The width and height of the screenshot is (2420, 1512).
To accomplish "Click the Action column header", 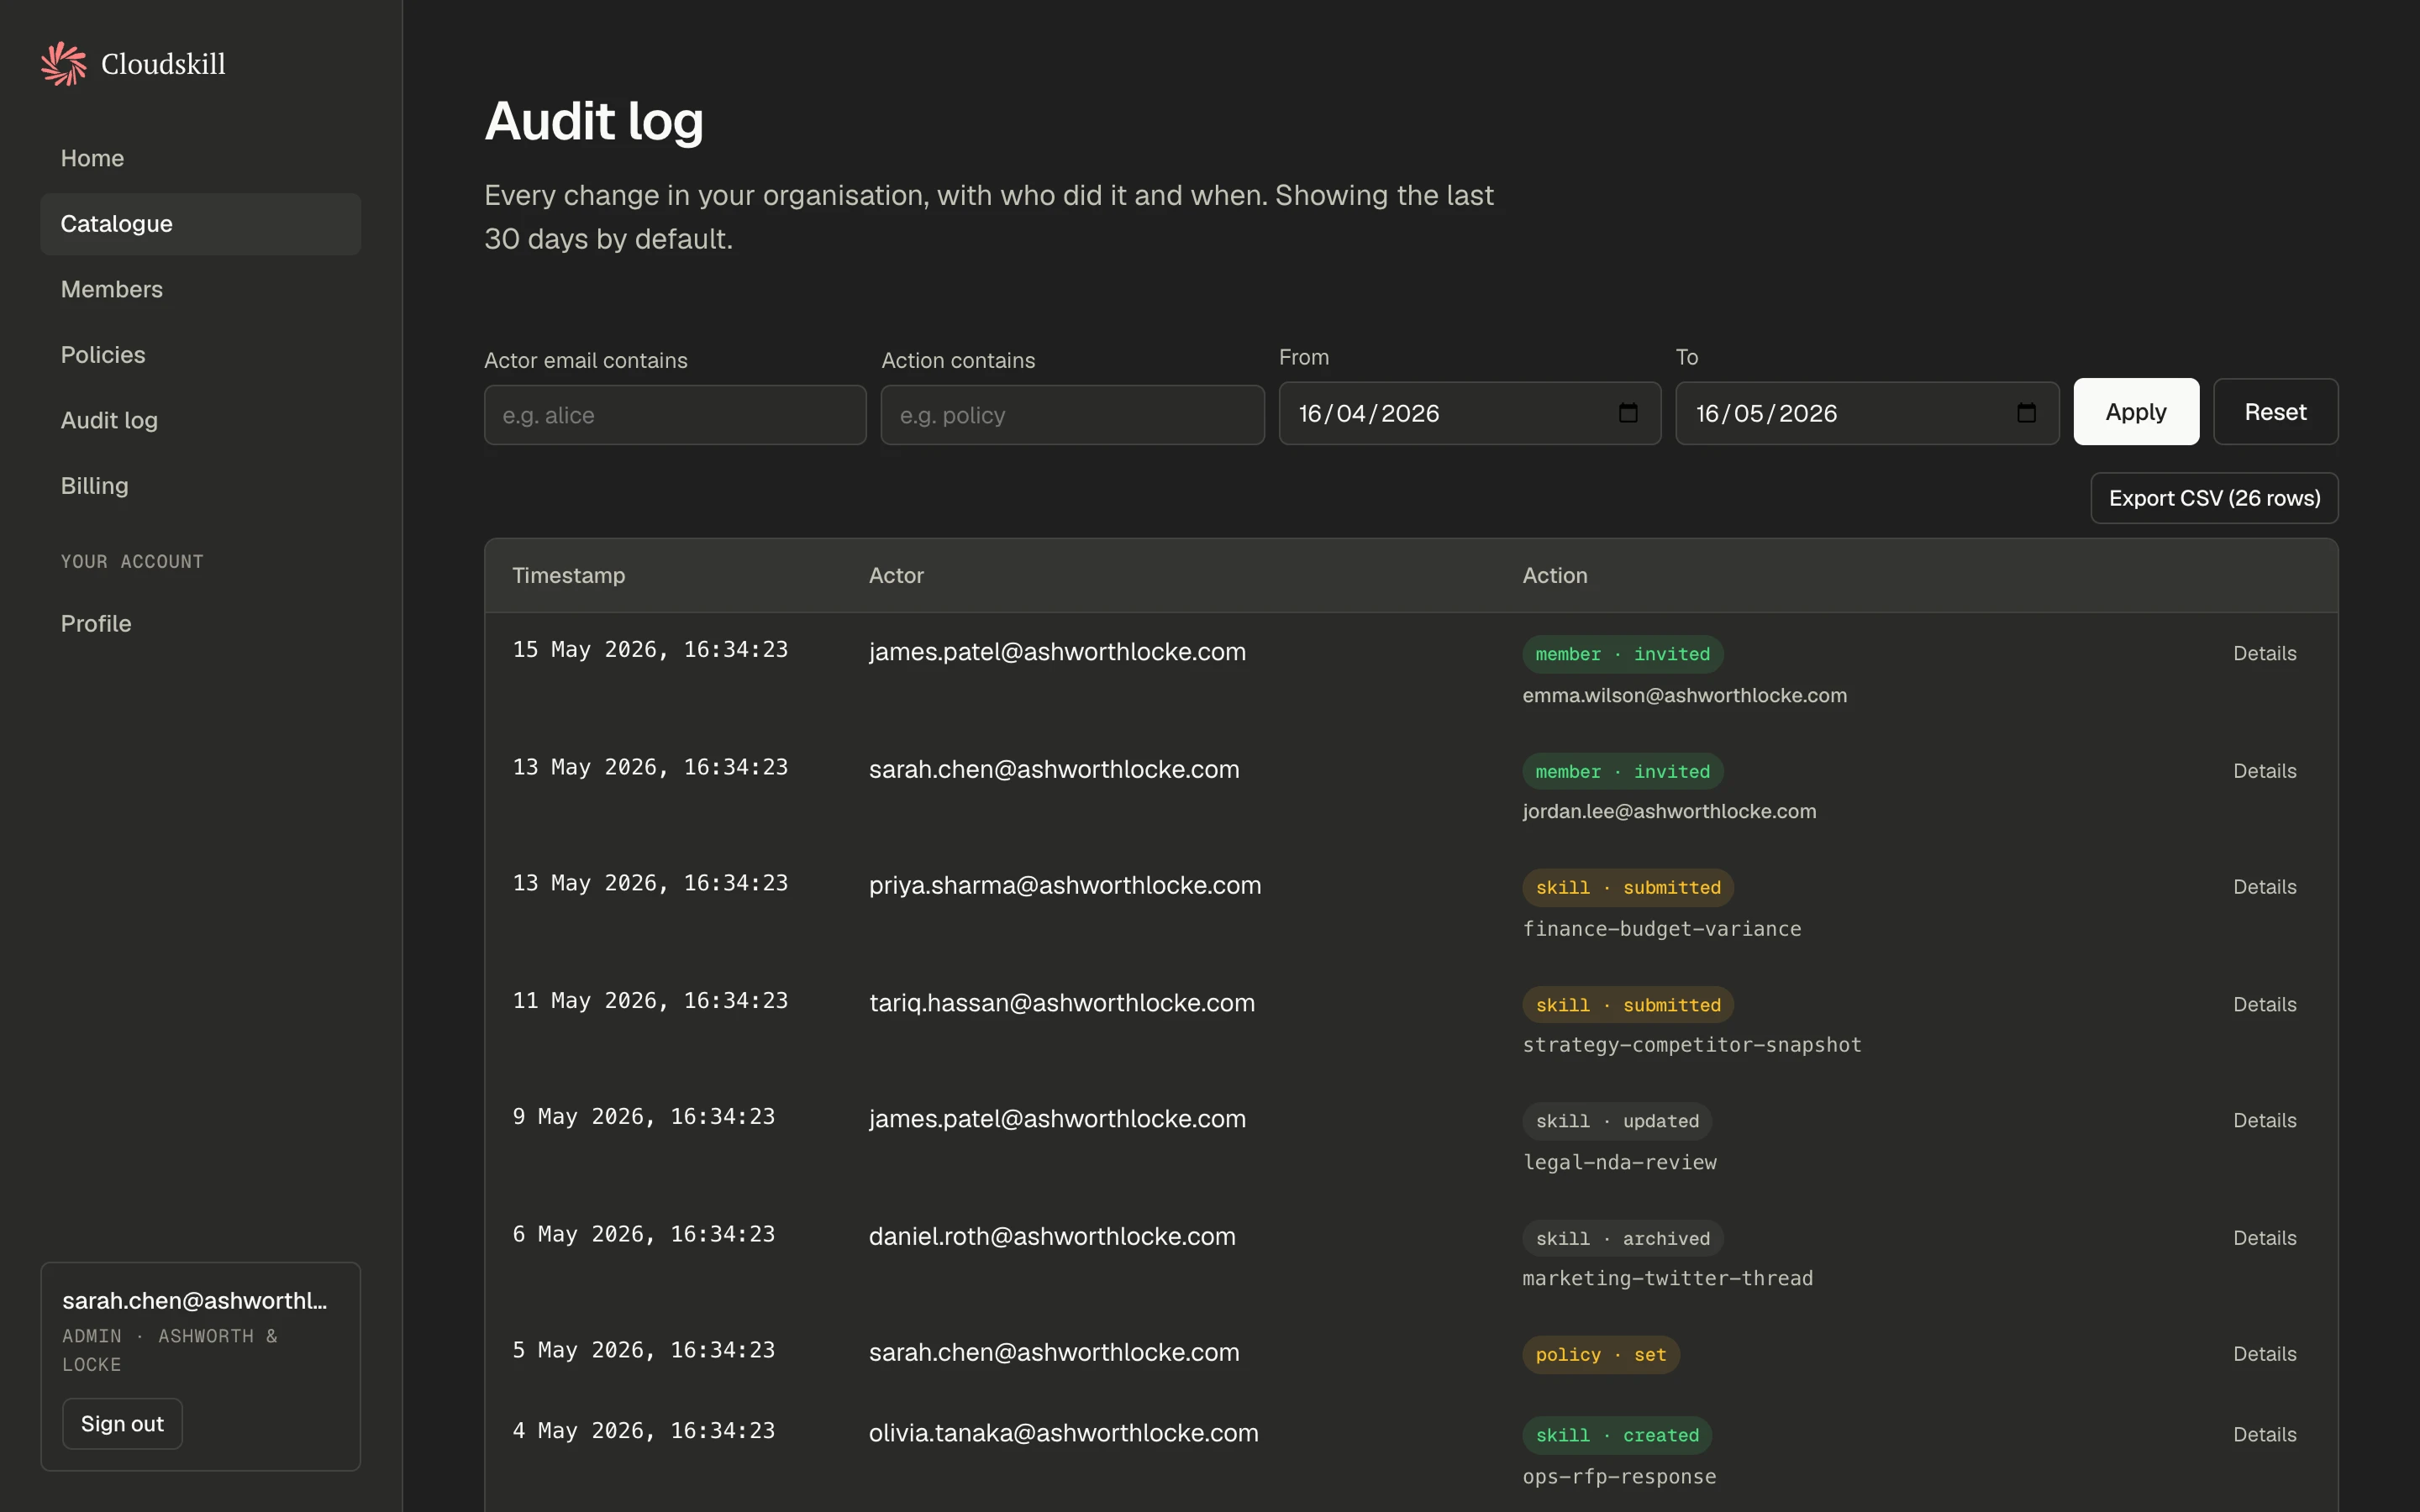I will [x=1555, y=576].
